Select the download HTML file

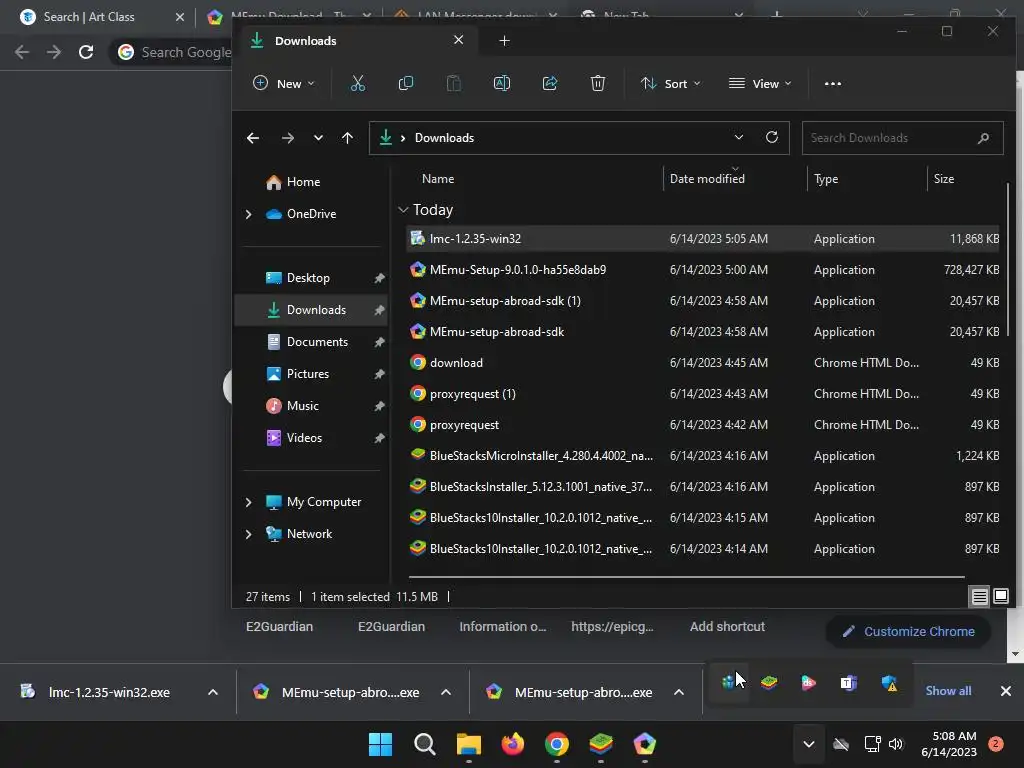click(703, 363)
